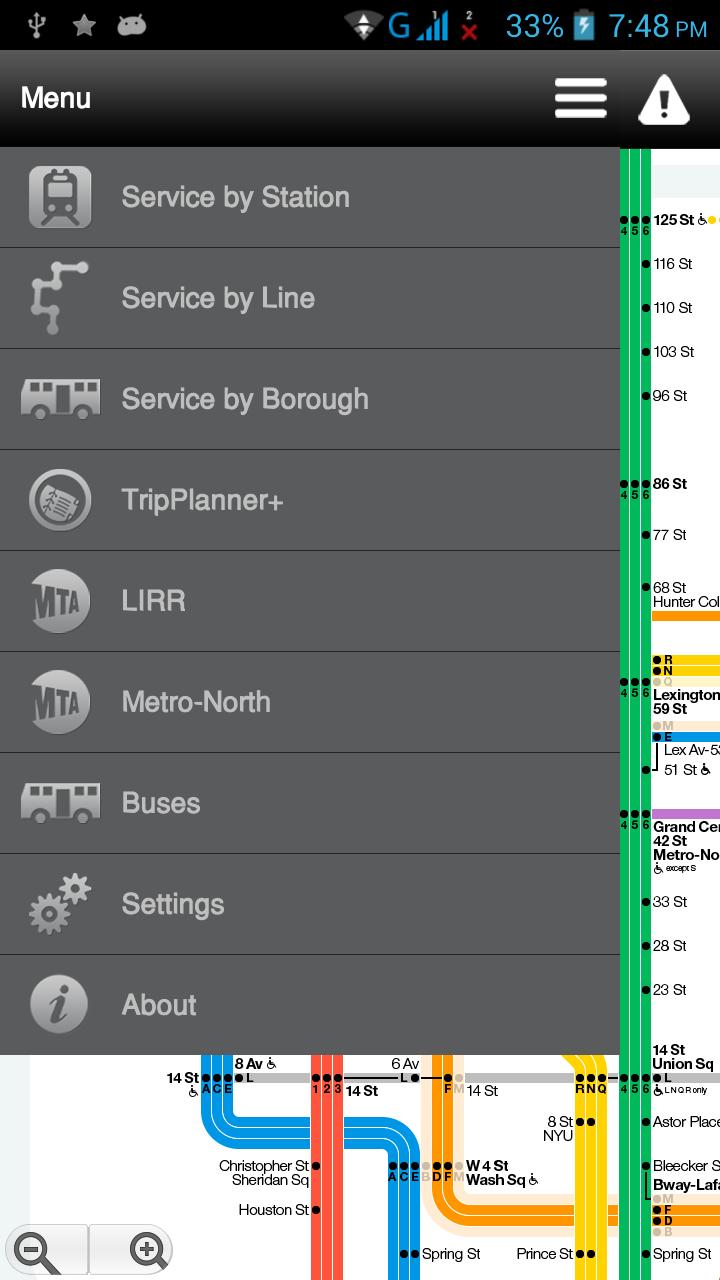The image size is (720, 1280).
Task: Tap the hamburger menu icon
Action: click(x=581, y=98)
